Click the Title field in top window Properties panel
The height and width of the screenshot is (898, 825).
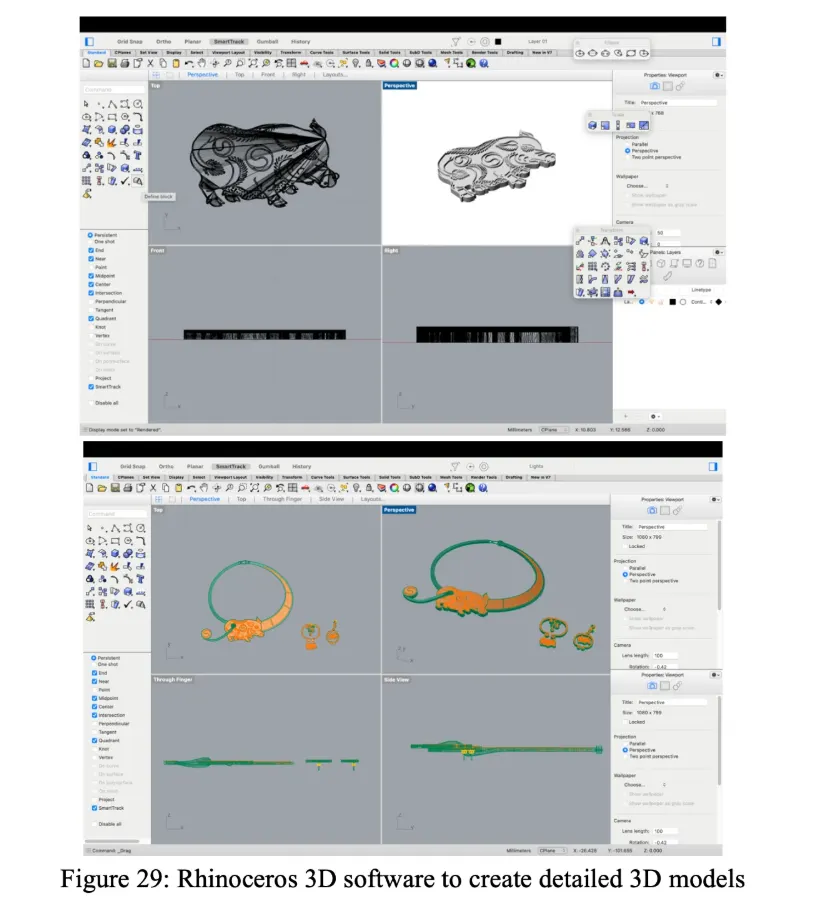pos(678,103)
